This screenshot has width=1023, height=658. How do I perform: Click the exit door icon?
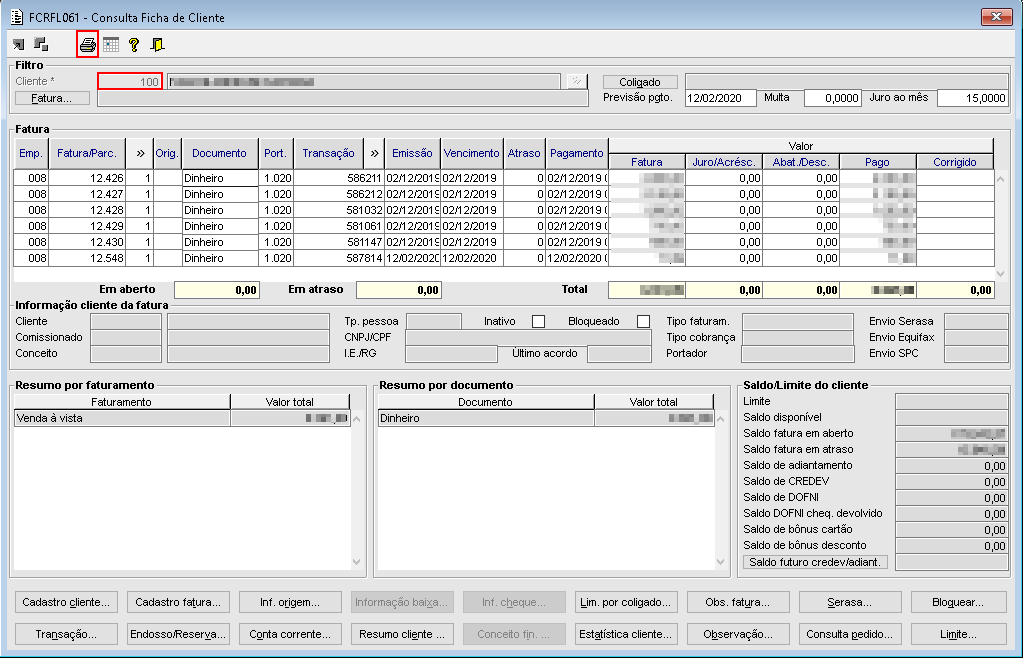[157, 44]
